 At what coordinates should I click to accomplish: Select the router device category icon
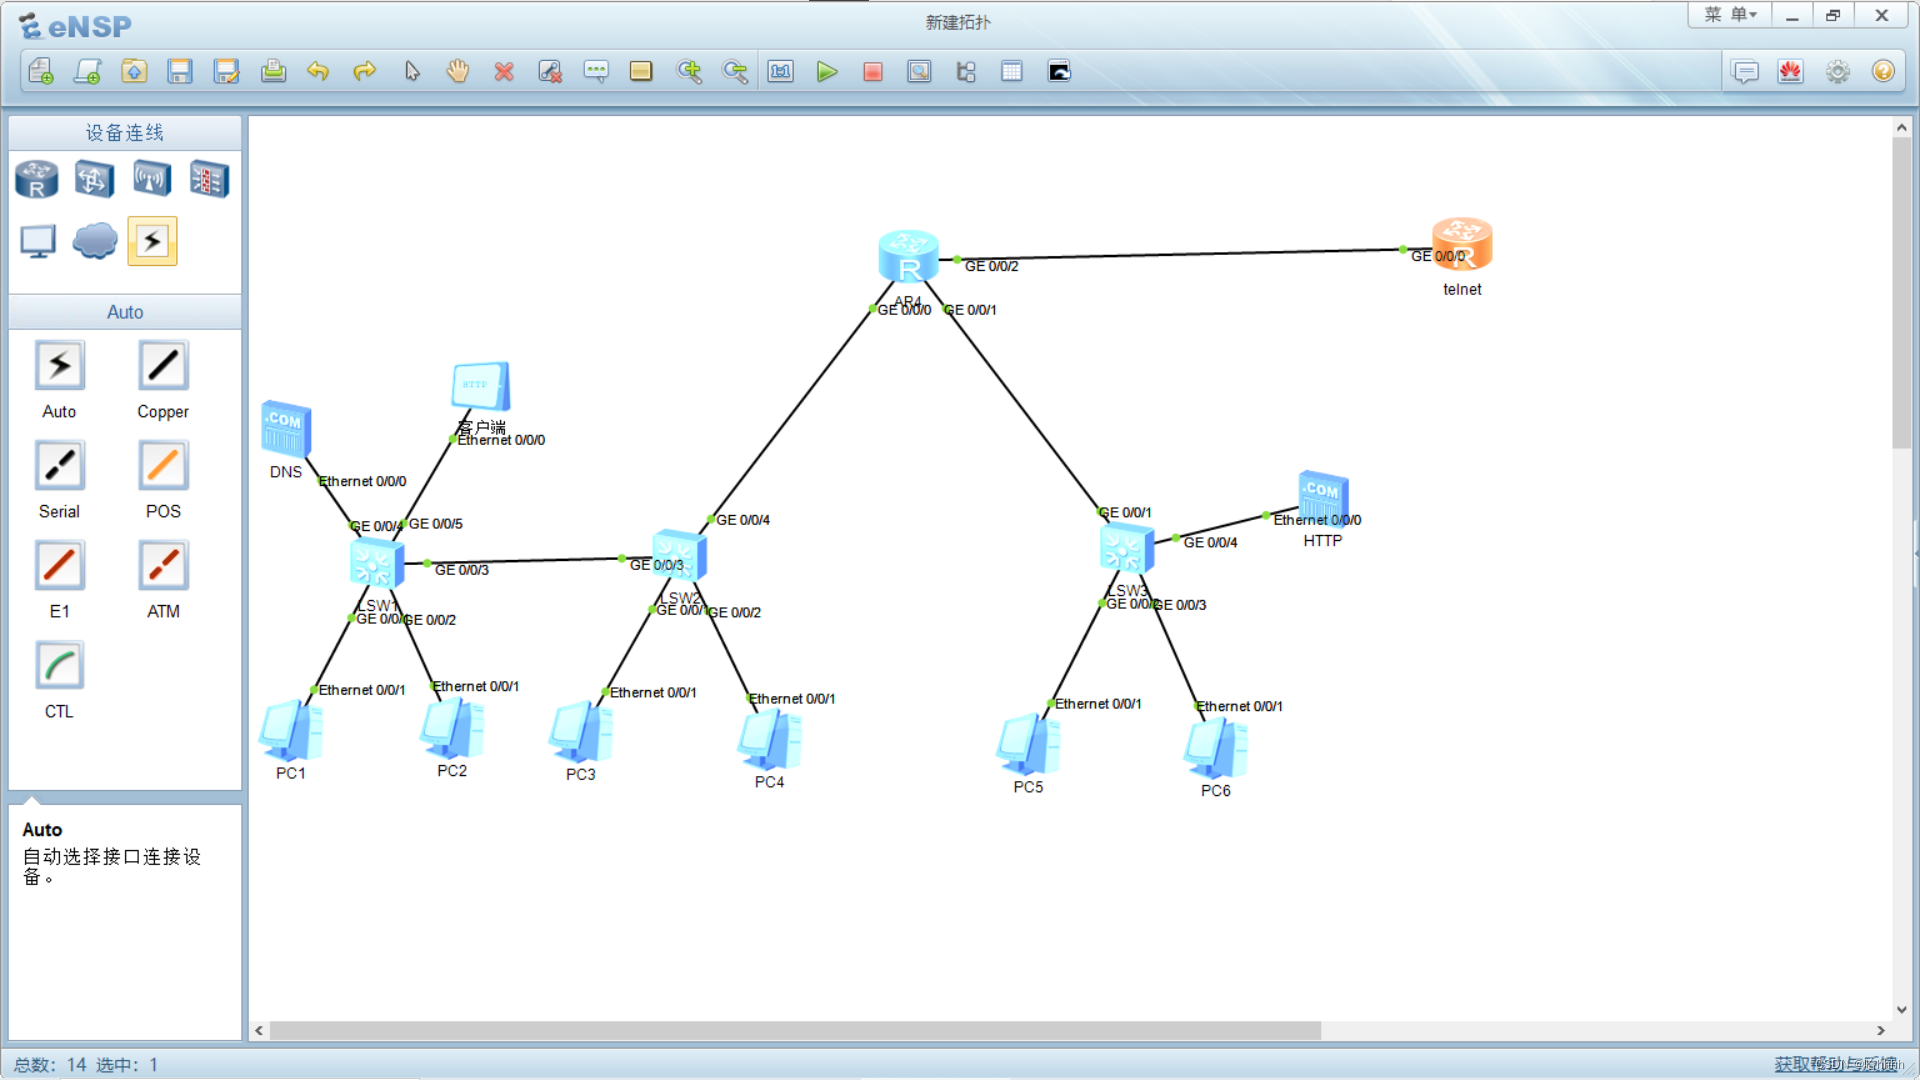click(37, 180)
